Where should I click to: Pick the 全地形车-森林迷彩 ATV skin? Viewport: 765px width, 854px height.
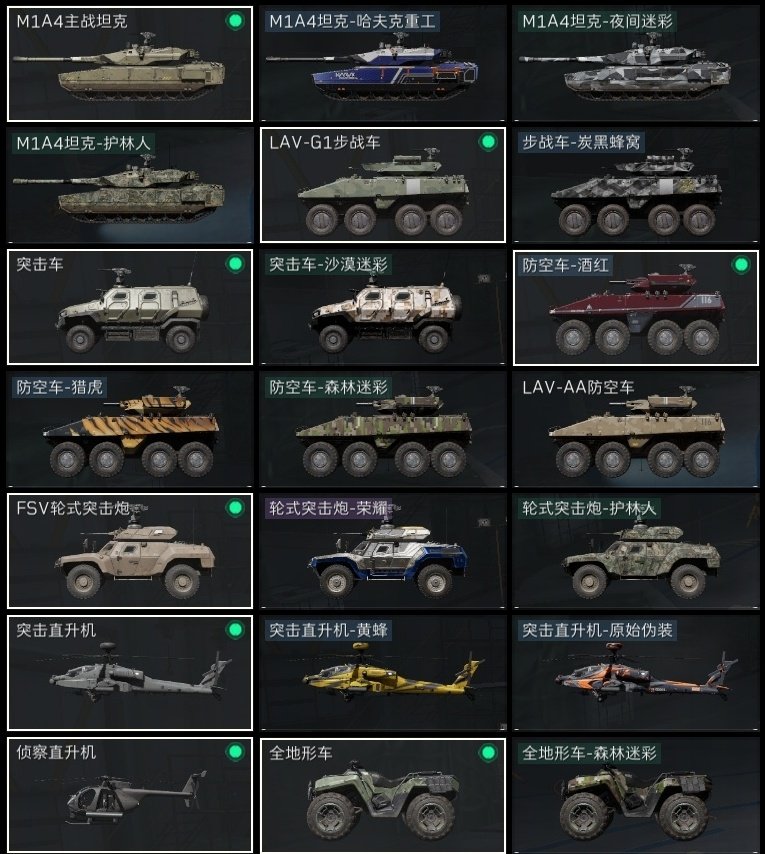[636, 796]
